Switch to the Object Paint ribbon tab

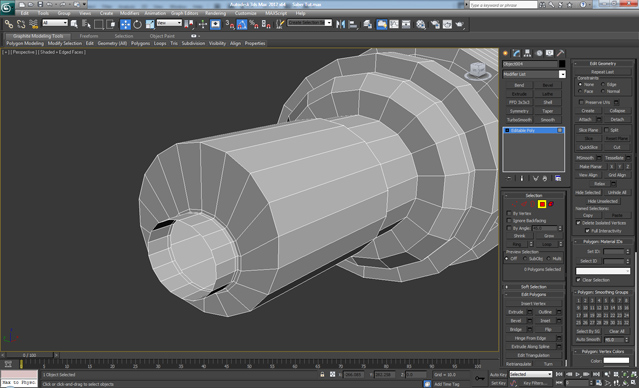(x=162, y=36)
